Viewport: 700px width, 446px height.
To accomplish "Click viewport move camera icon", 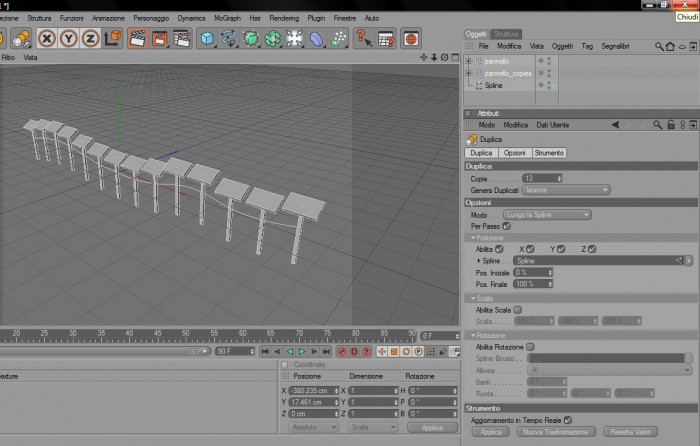I will pos(424,57).
